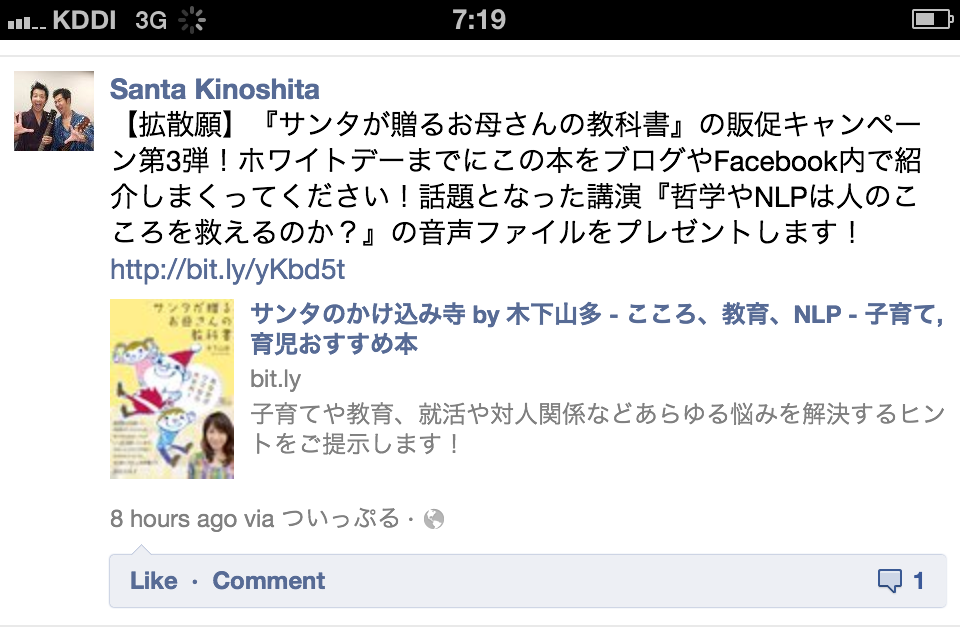The width and height of the screenshot is (960, 640).
Task: Click the globe public audience icon
Action: tap(433, 519)
